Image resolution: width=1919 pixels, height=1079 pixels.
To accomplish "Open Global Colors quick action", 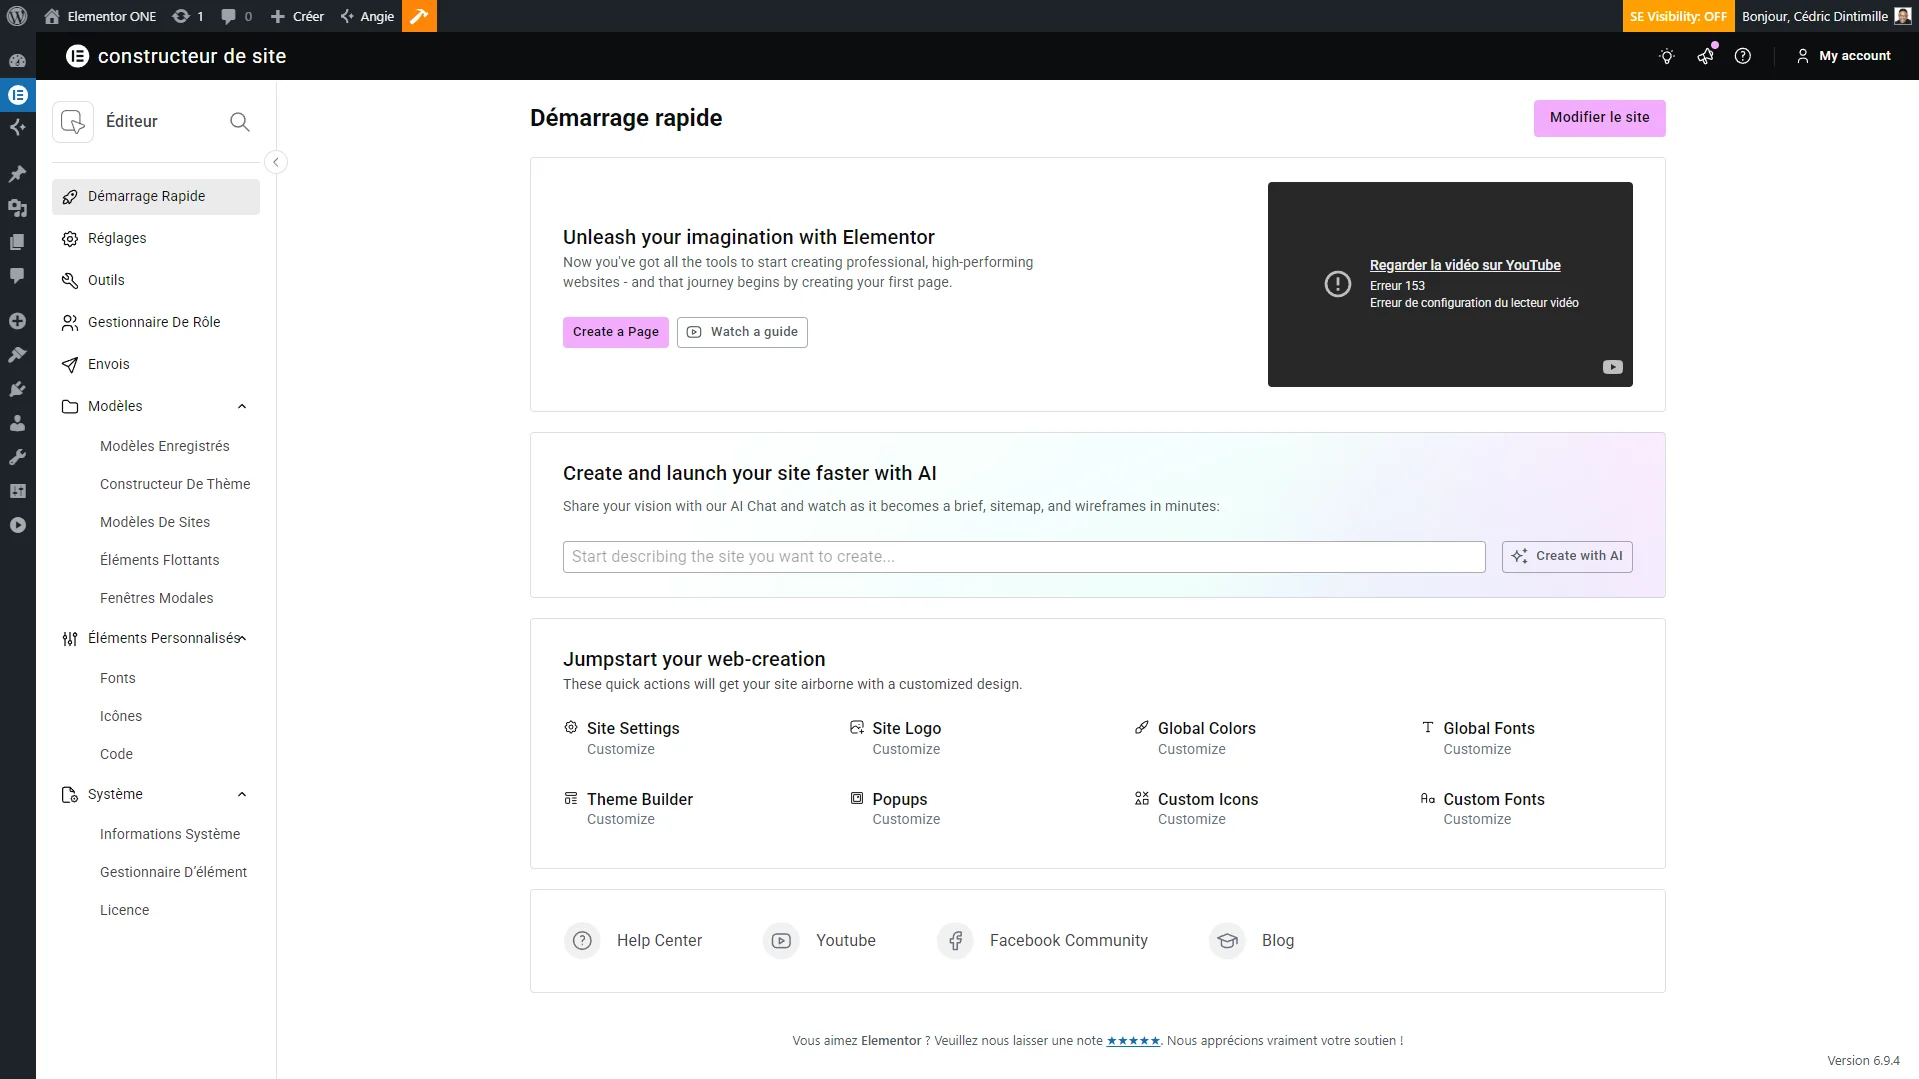I will (x=1195, y=738).
